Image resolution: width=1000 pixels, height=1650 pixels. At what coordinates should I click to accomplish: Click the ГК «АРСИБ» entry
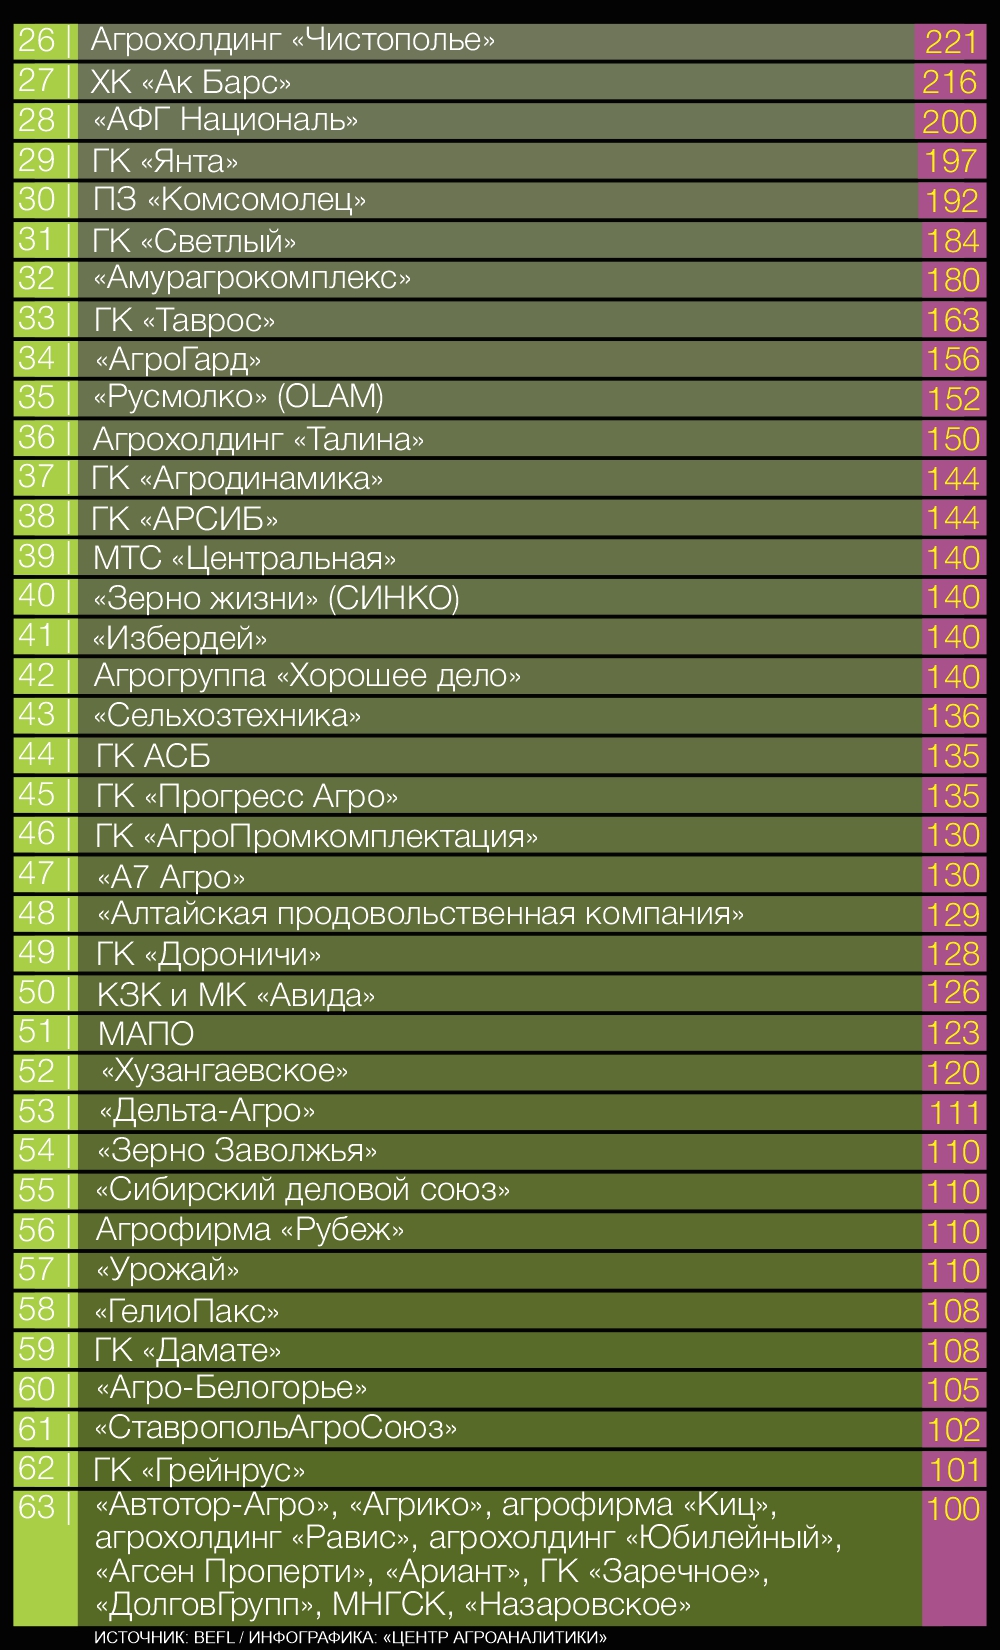185,518
